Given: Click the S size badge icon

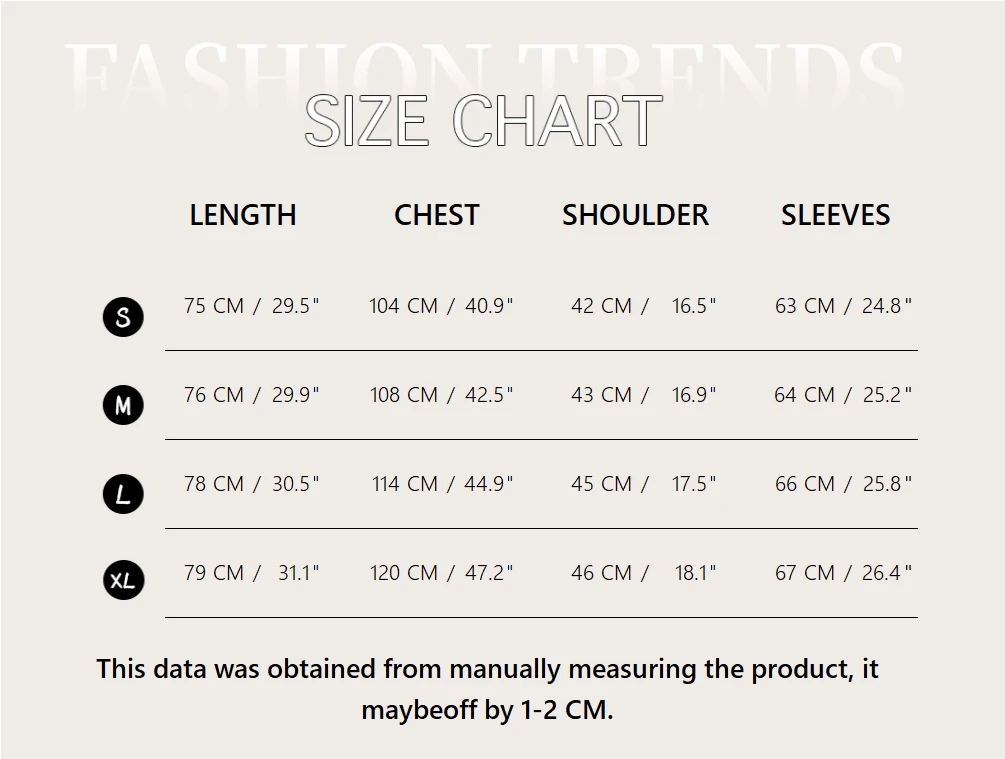Looking at the screenshot, I should tap(123, 317).
